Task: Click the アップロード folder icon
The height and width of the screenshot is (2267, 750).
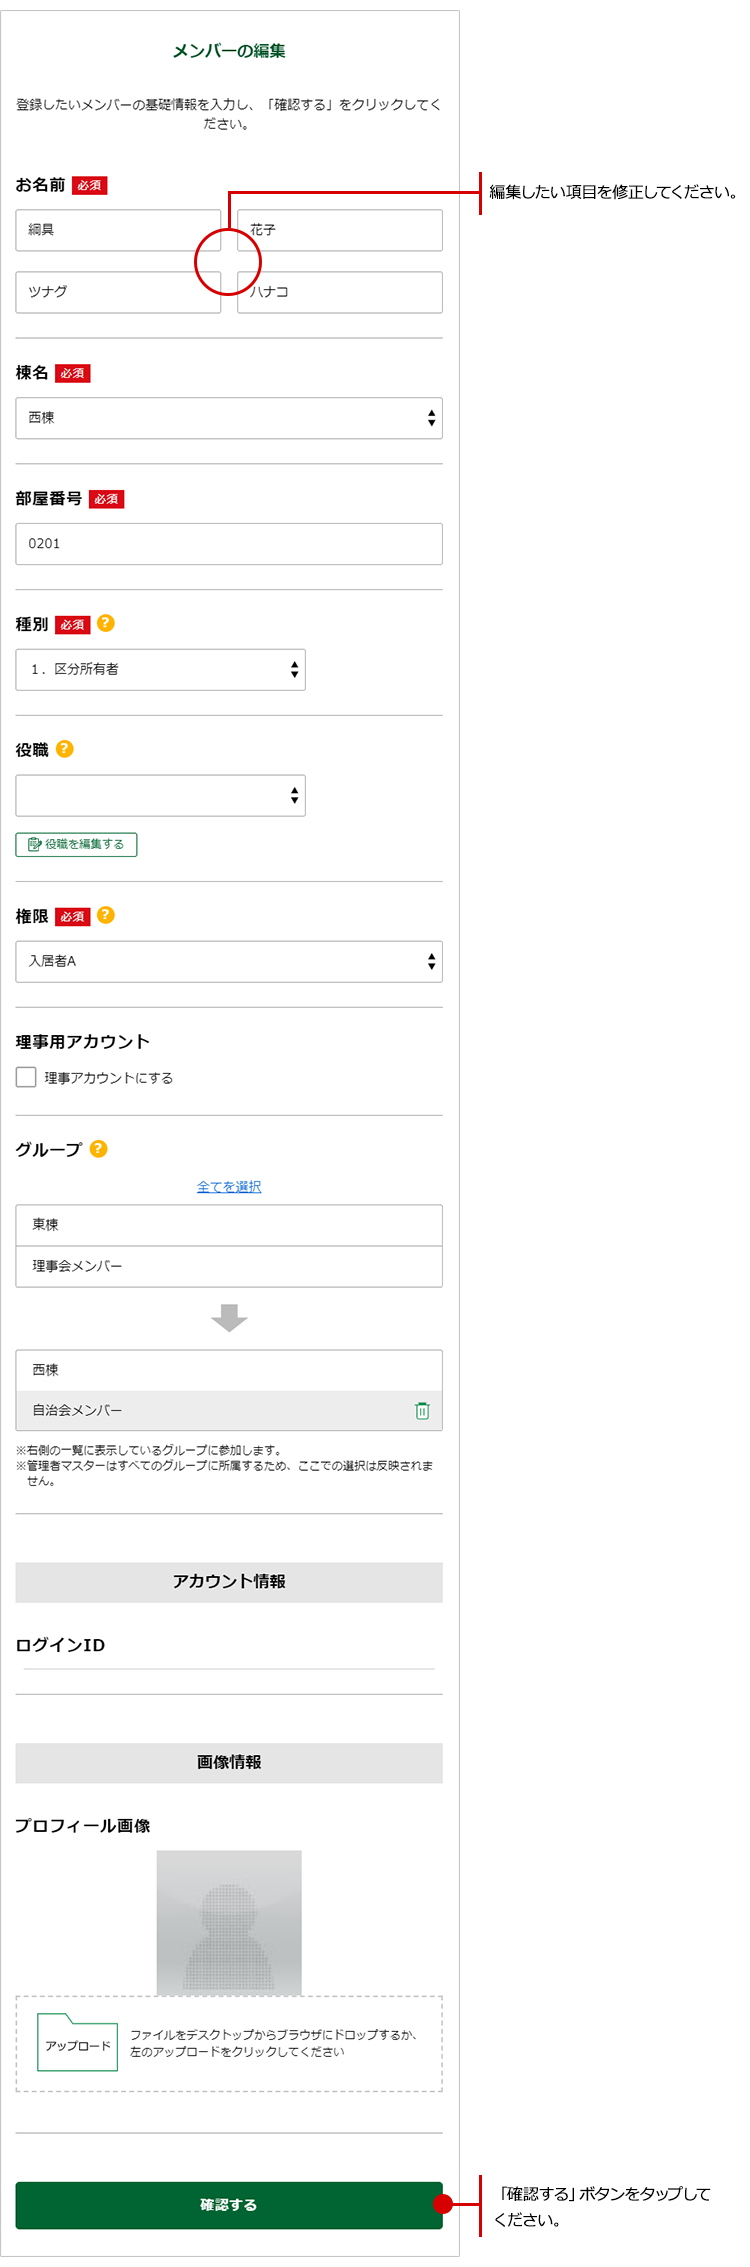Action: [x=77, y=2043]
